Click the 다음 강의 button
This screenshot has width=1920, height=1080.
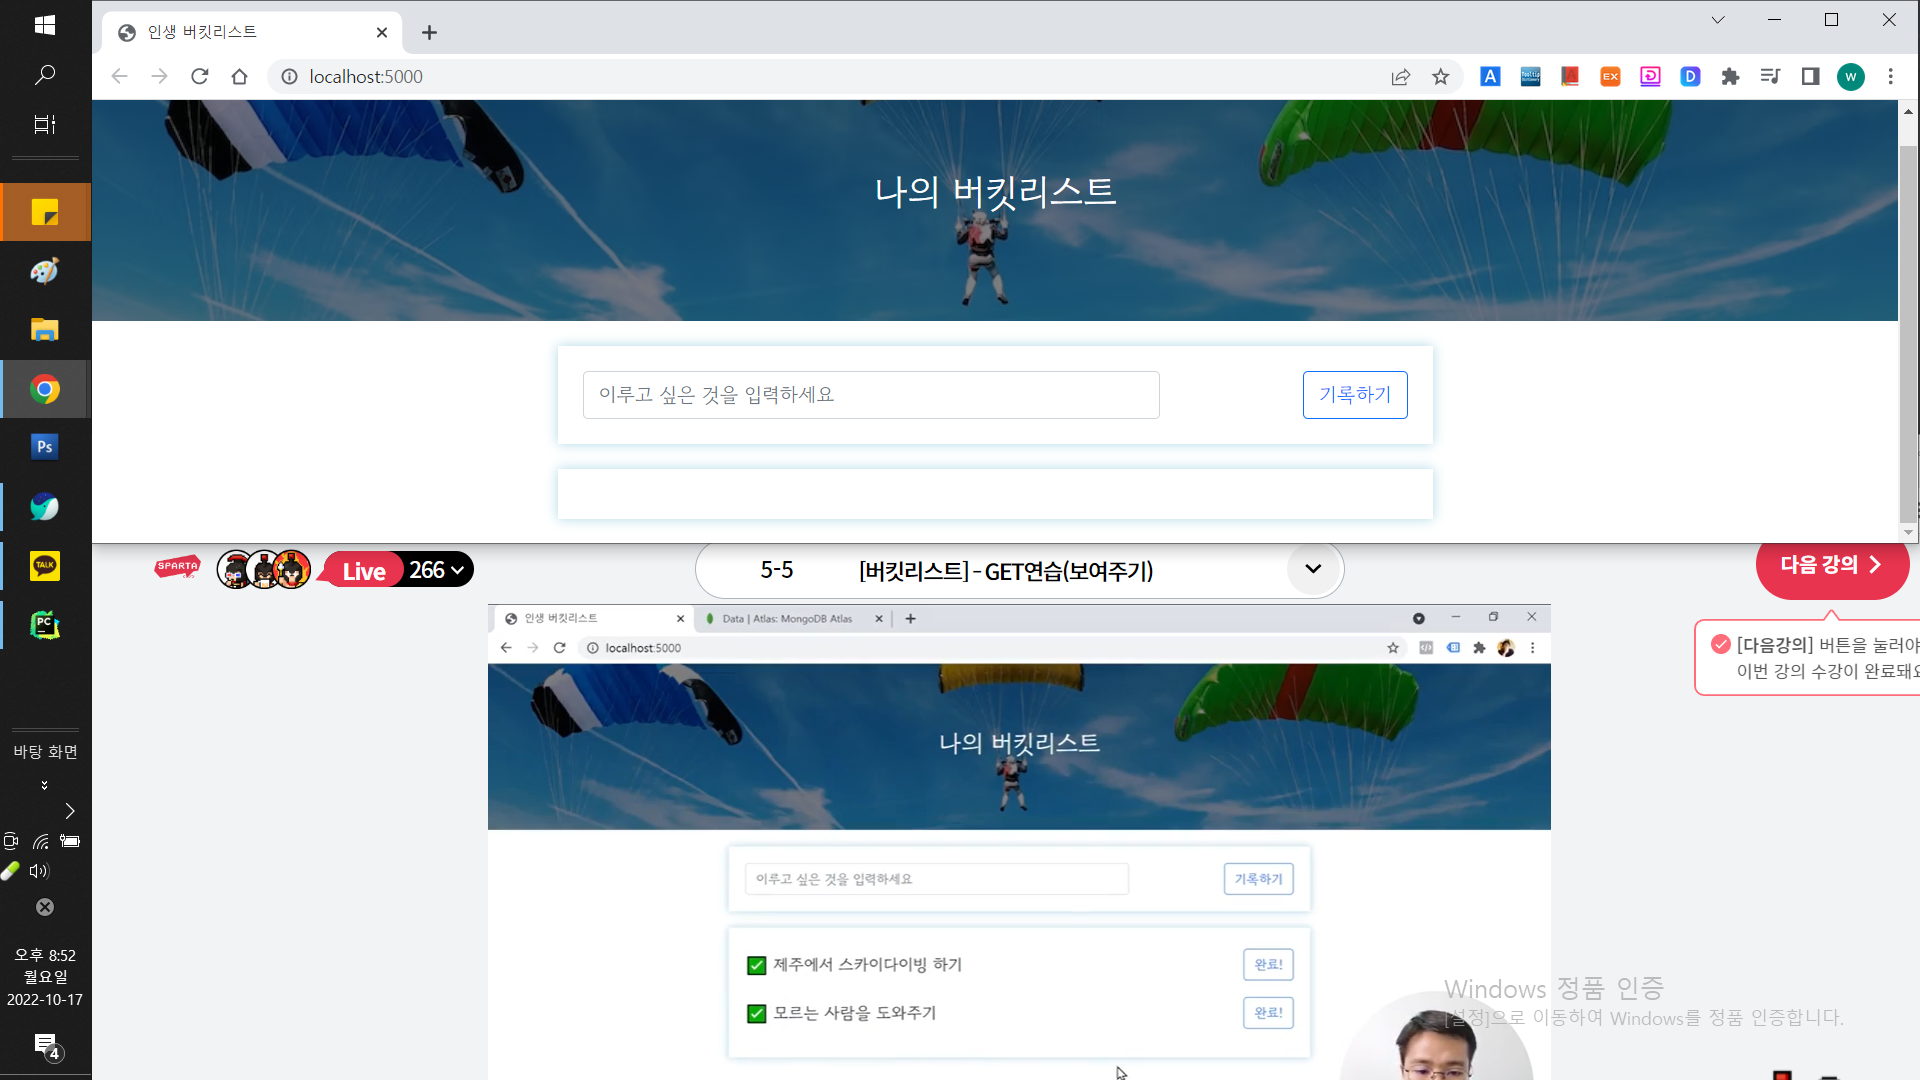tap(1832, 565)
